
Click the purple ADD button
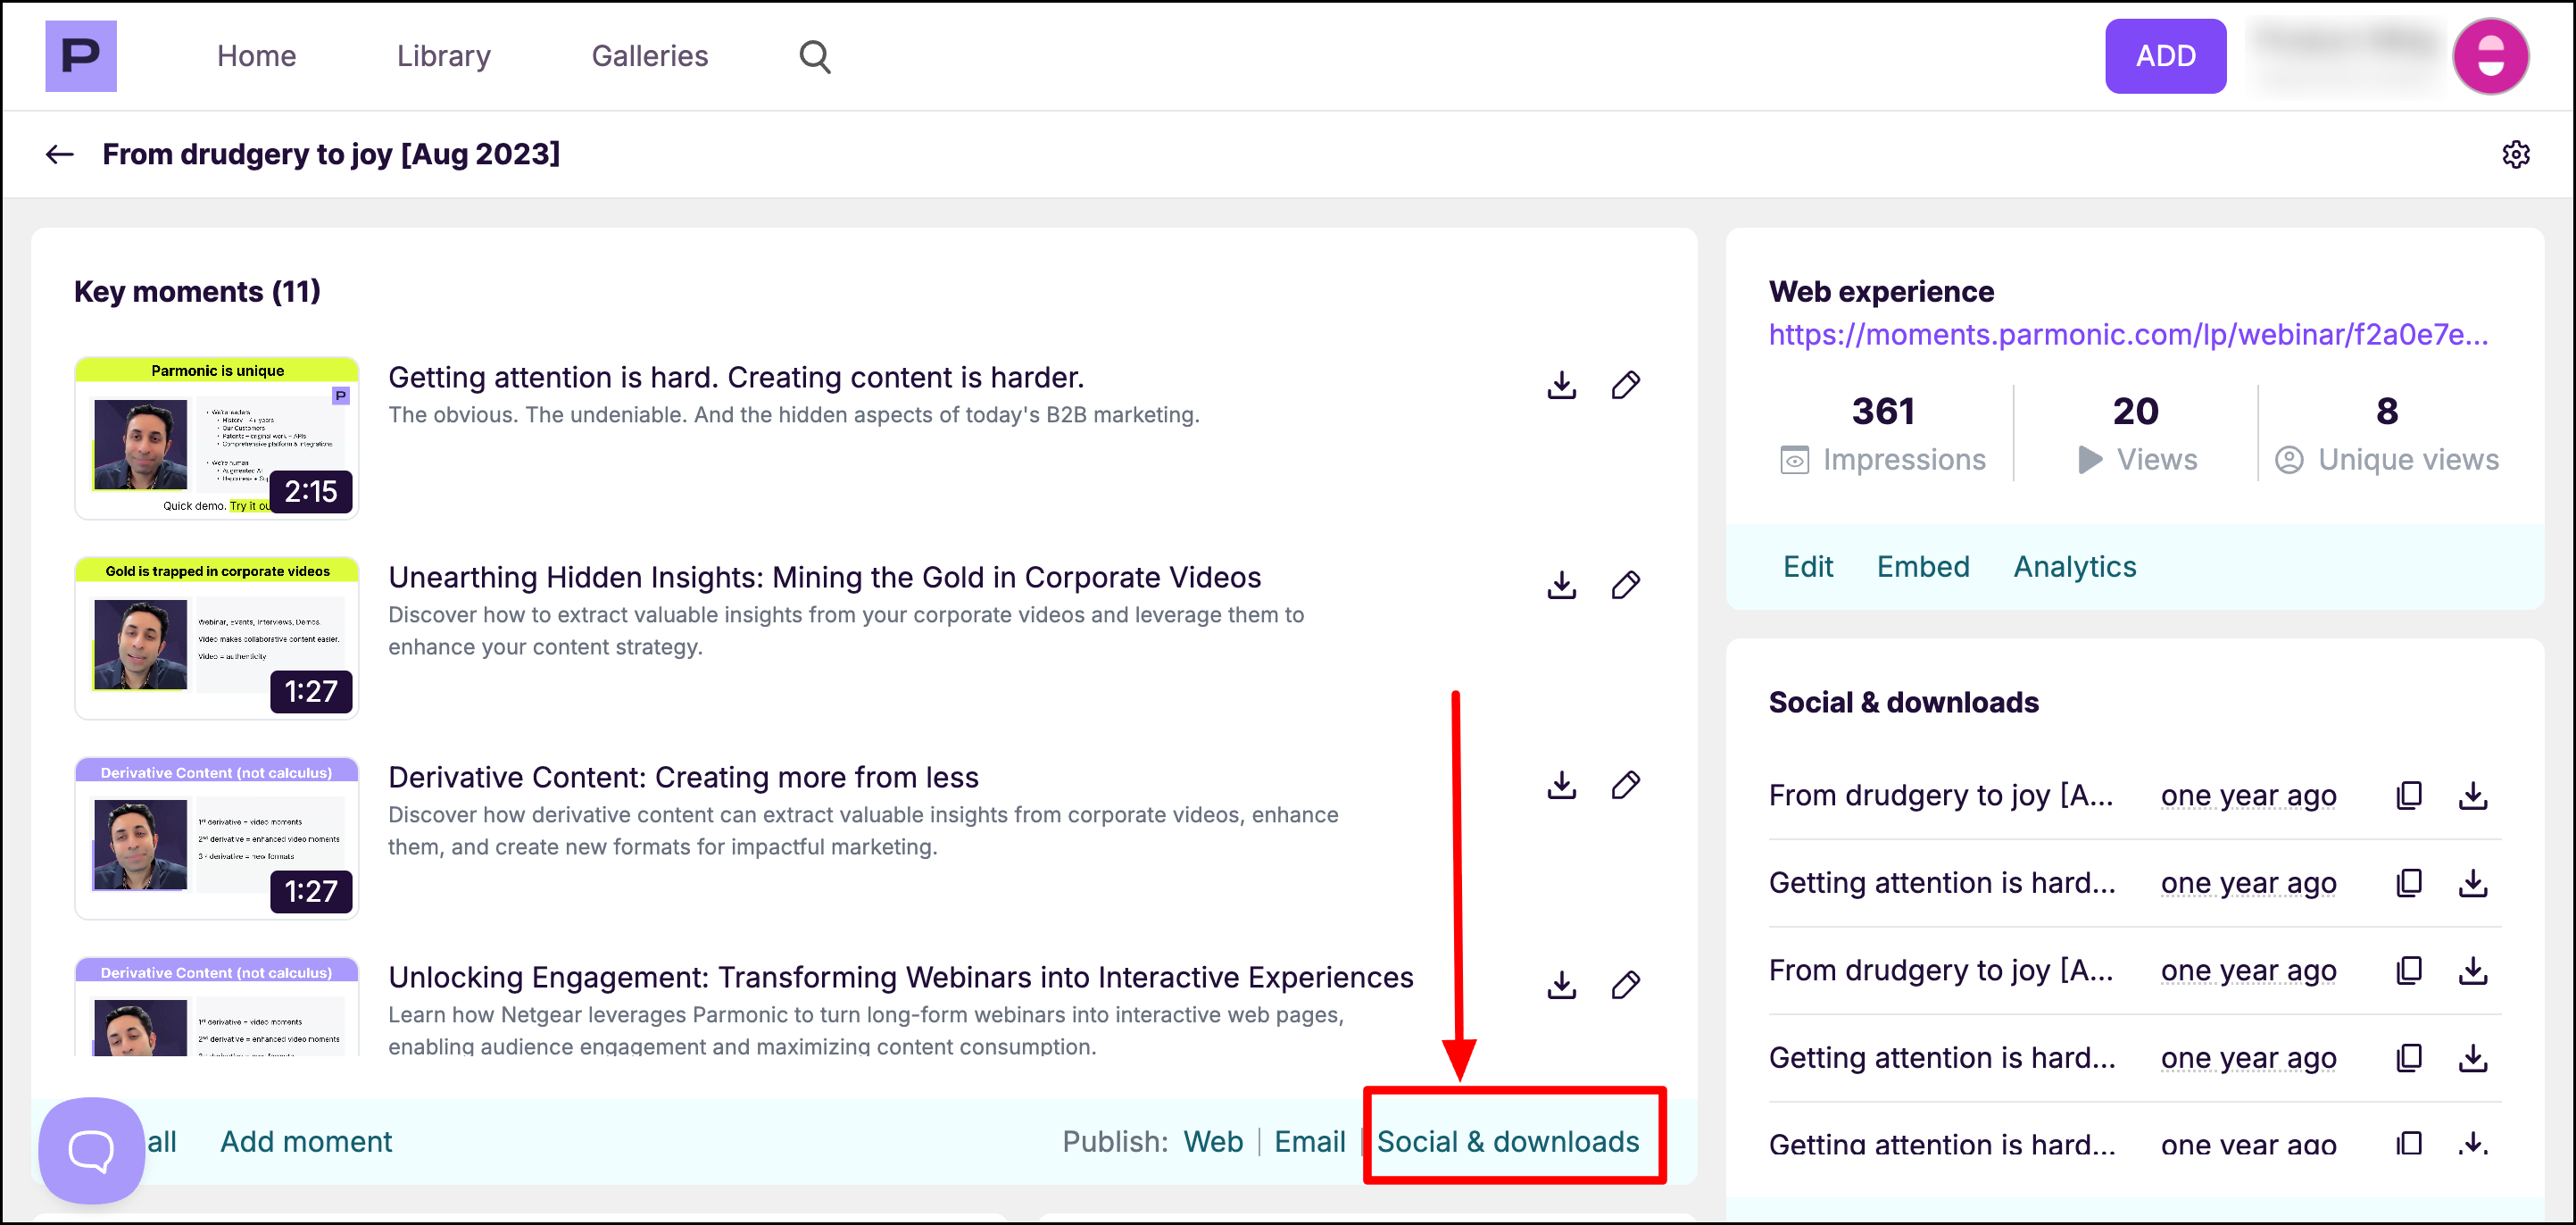click(x=2166, y=56)
